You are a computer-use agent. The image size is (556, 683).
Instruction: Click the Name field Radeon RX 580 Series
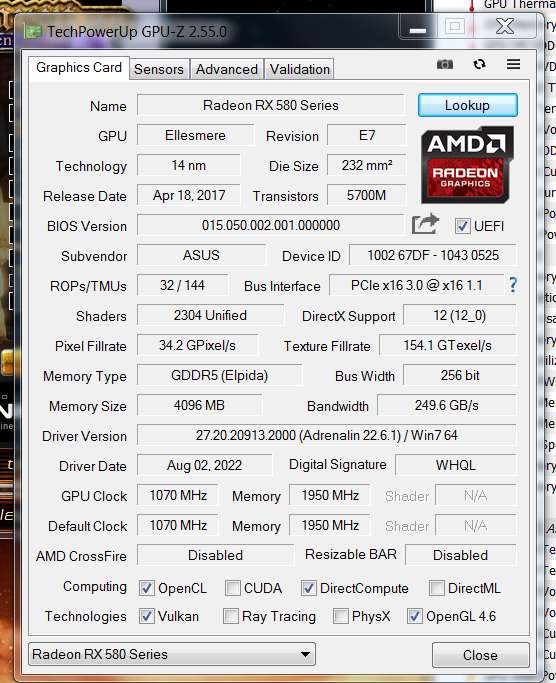[271, 105]
